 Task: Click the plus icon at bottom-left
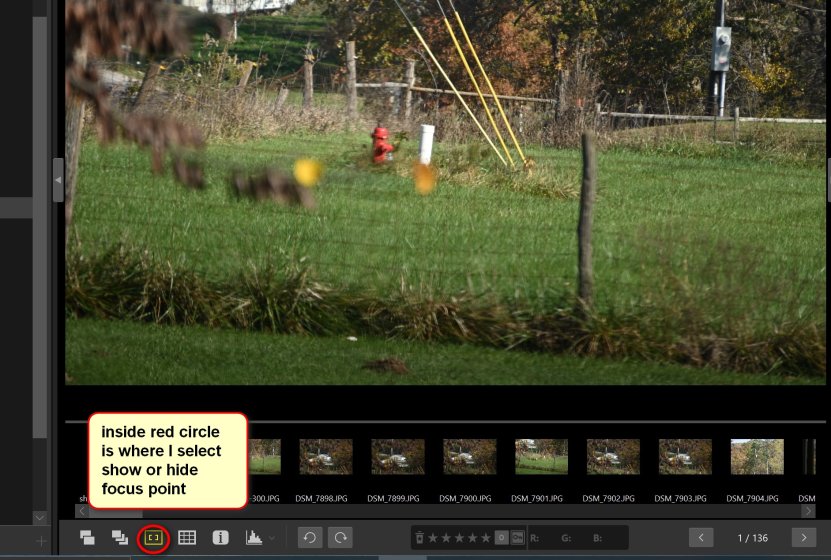tap(41, 541)
